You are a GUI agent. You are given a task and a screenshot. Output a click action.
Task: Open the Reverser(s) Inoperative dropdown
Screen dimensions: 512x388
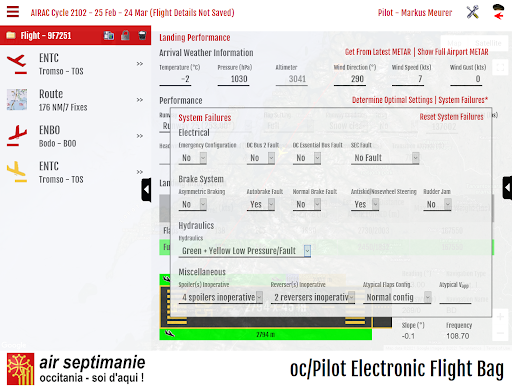point(313,297)
